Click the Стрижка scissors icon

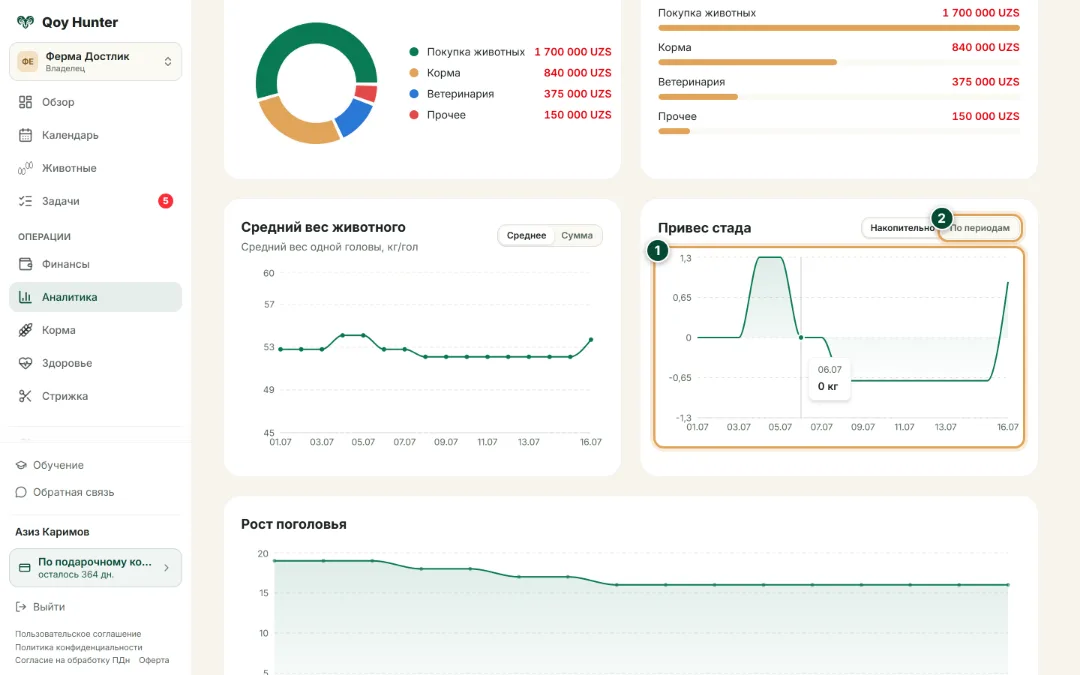25,396
